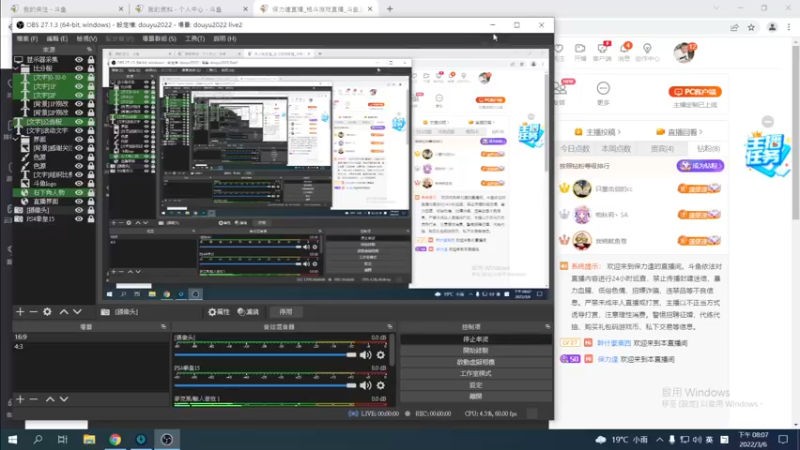This screenshot has width=800, height=450.
Task: Open taskbar search magnifier
Action: (x=38, y=439)
